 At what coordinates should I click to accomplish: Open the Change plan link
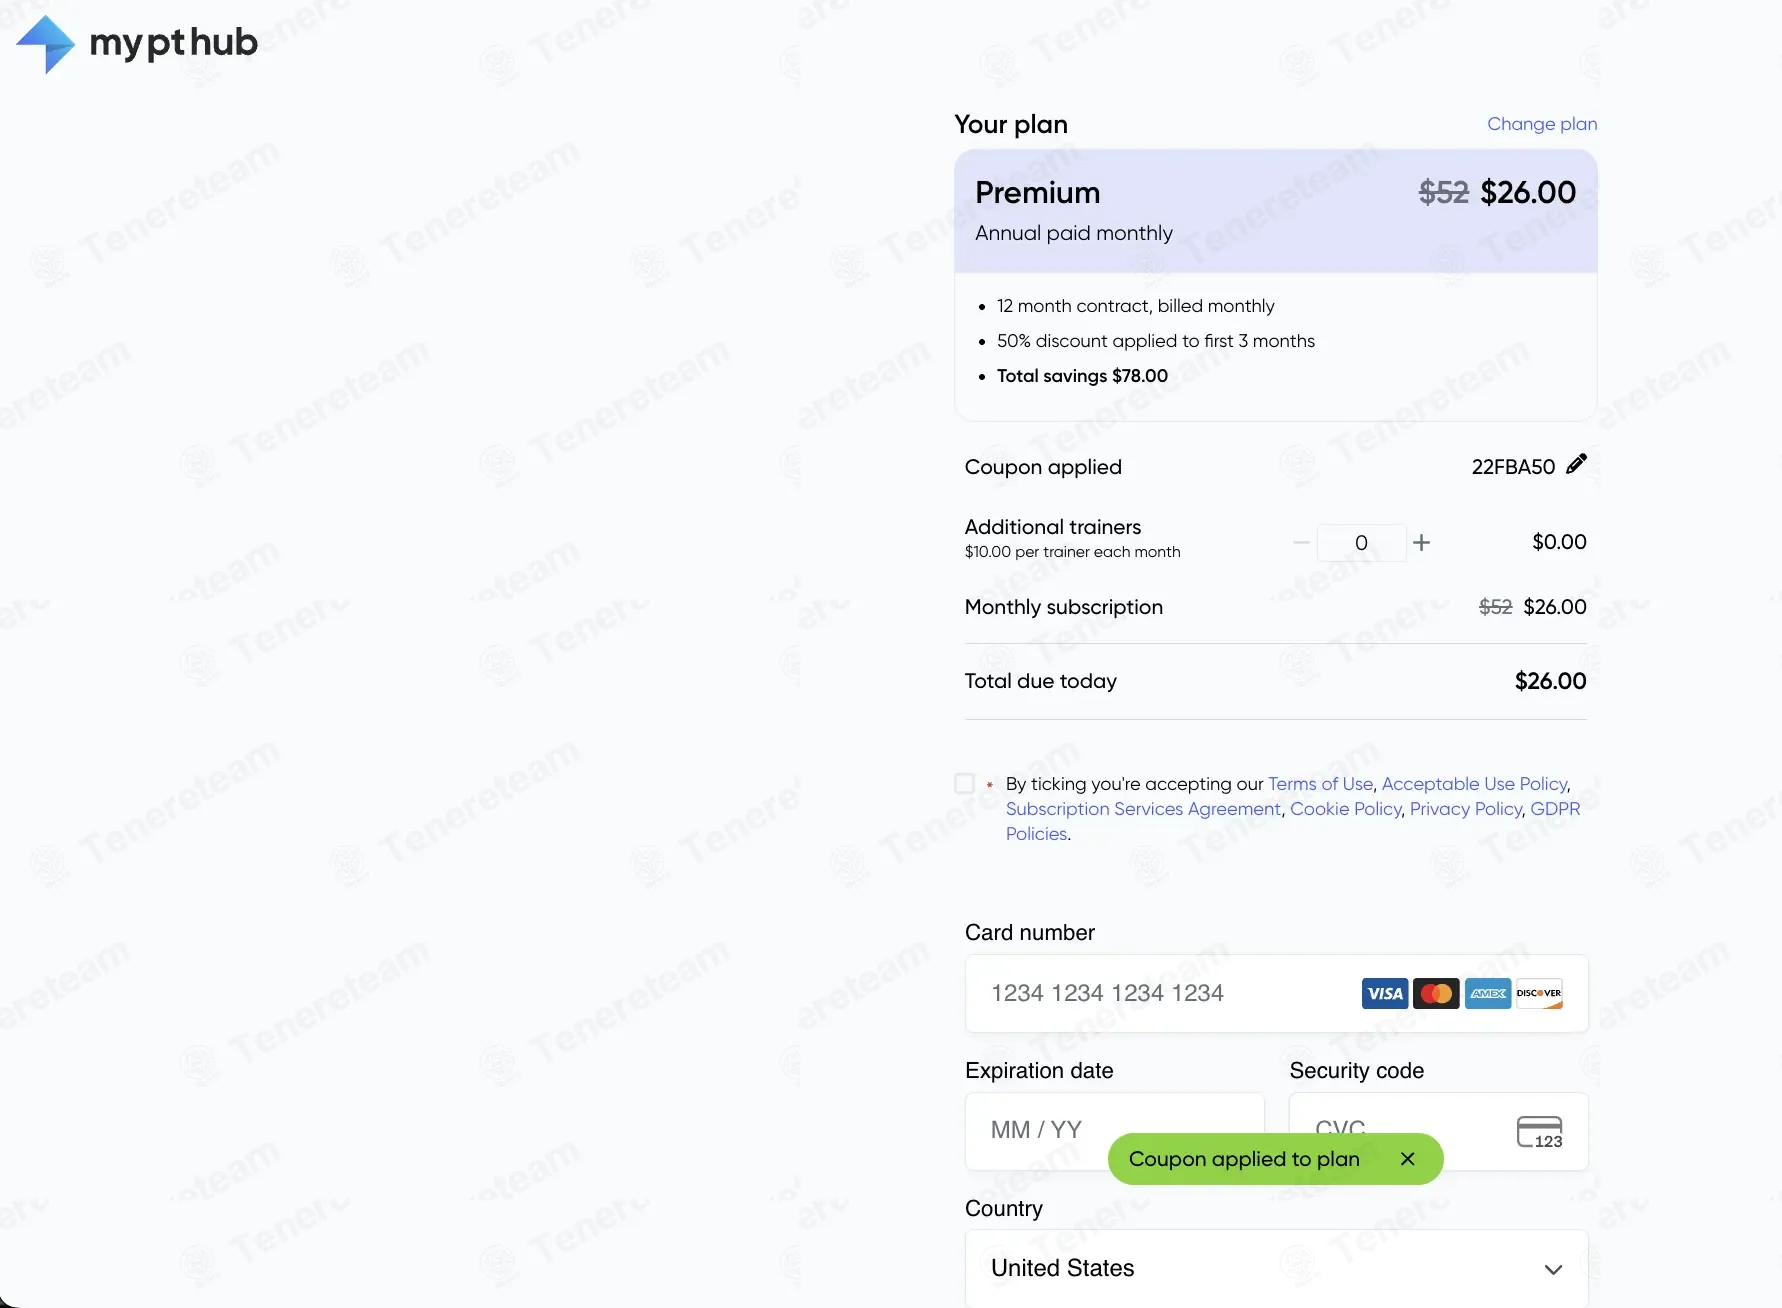1542,124
